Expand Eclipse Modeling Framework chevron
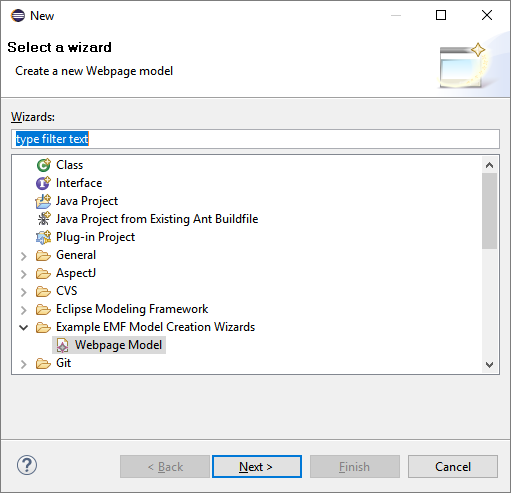This screenshot has height=493, width=511. [23, 310]
